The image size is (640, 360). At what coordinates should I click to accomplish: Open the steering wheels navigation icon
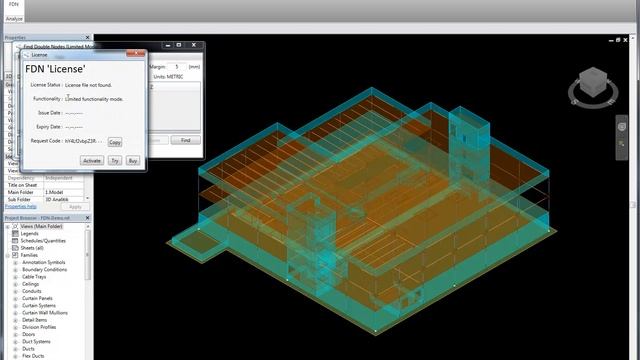(x=621, y=127)
